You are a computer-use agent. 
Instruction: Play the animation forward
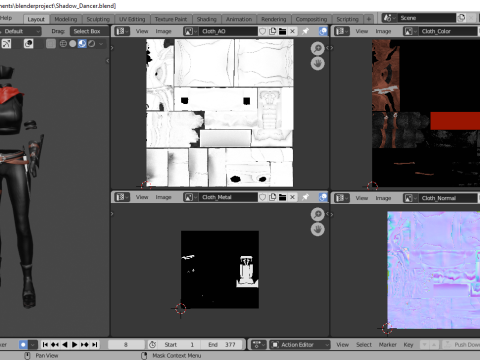coord(75,344)
